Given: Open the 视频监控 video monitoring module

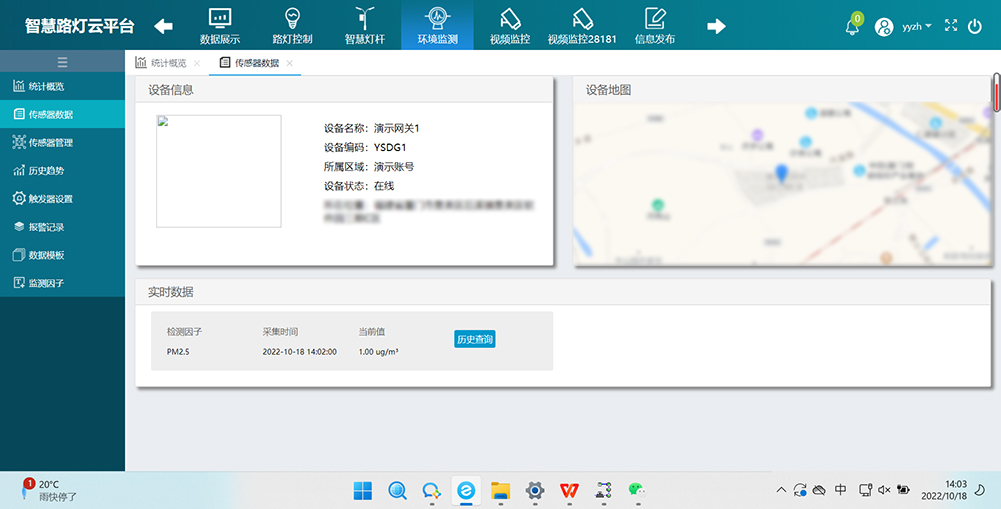Looking at the screenshot, I should point(510,25).
